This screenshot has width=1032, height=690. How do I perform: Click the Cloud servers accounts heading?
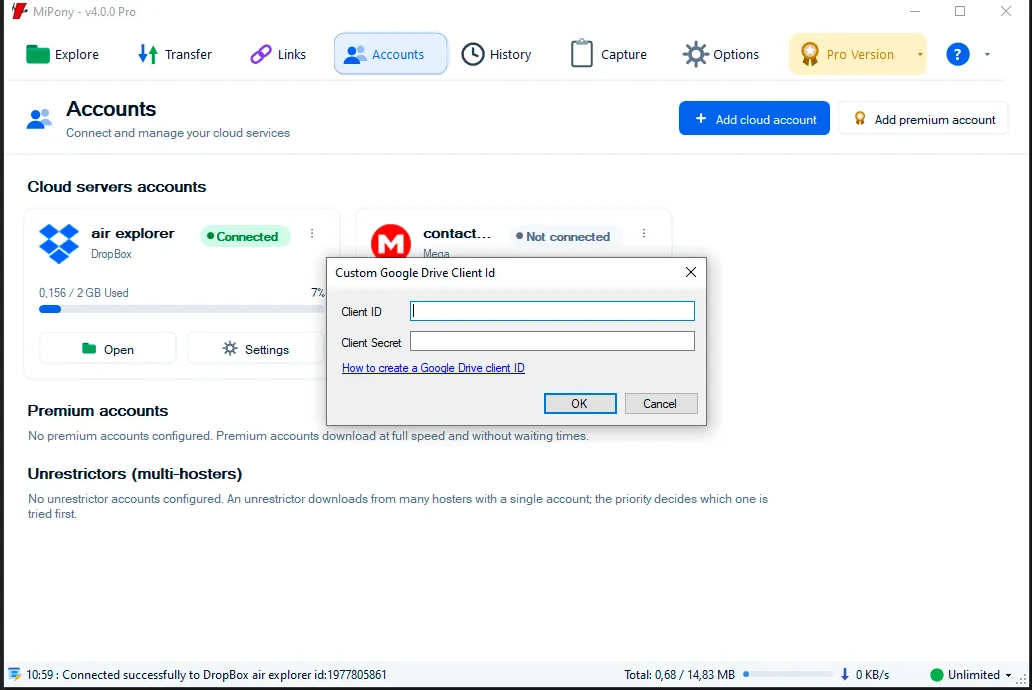click(x=116, y=187)
